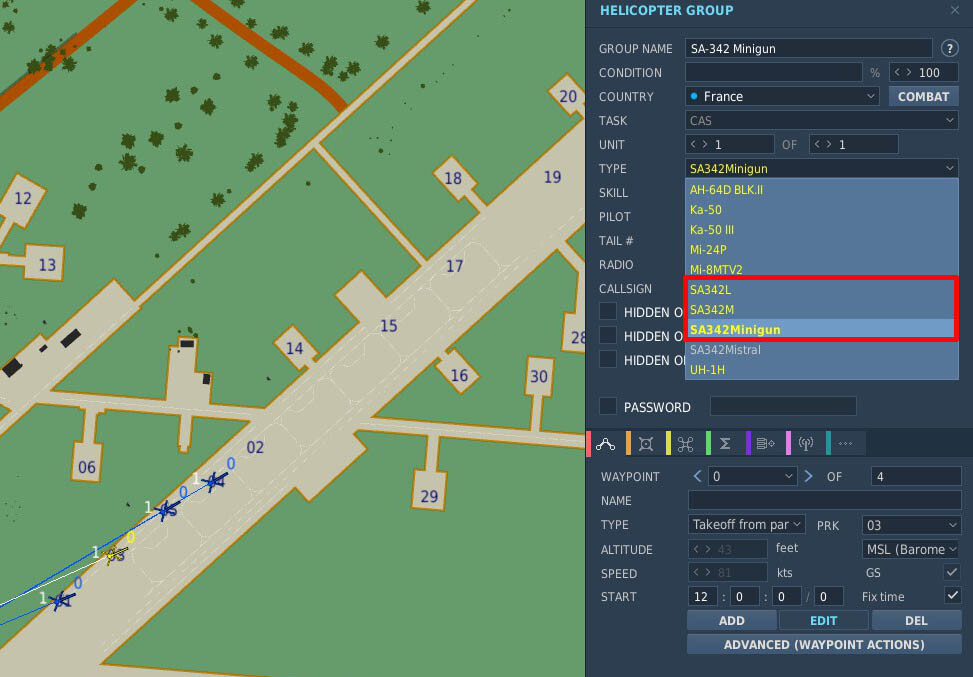Click the waypoint NAME field
The image size is (973, 677).
(x=824, y=500)
